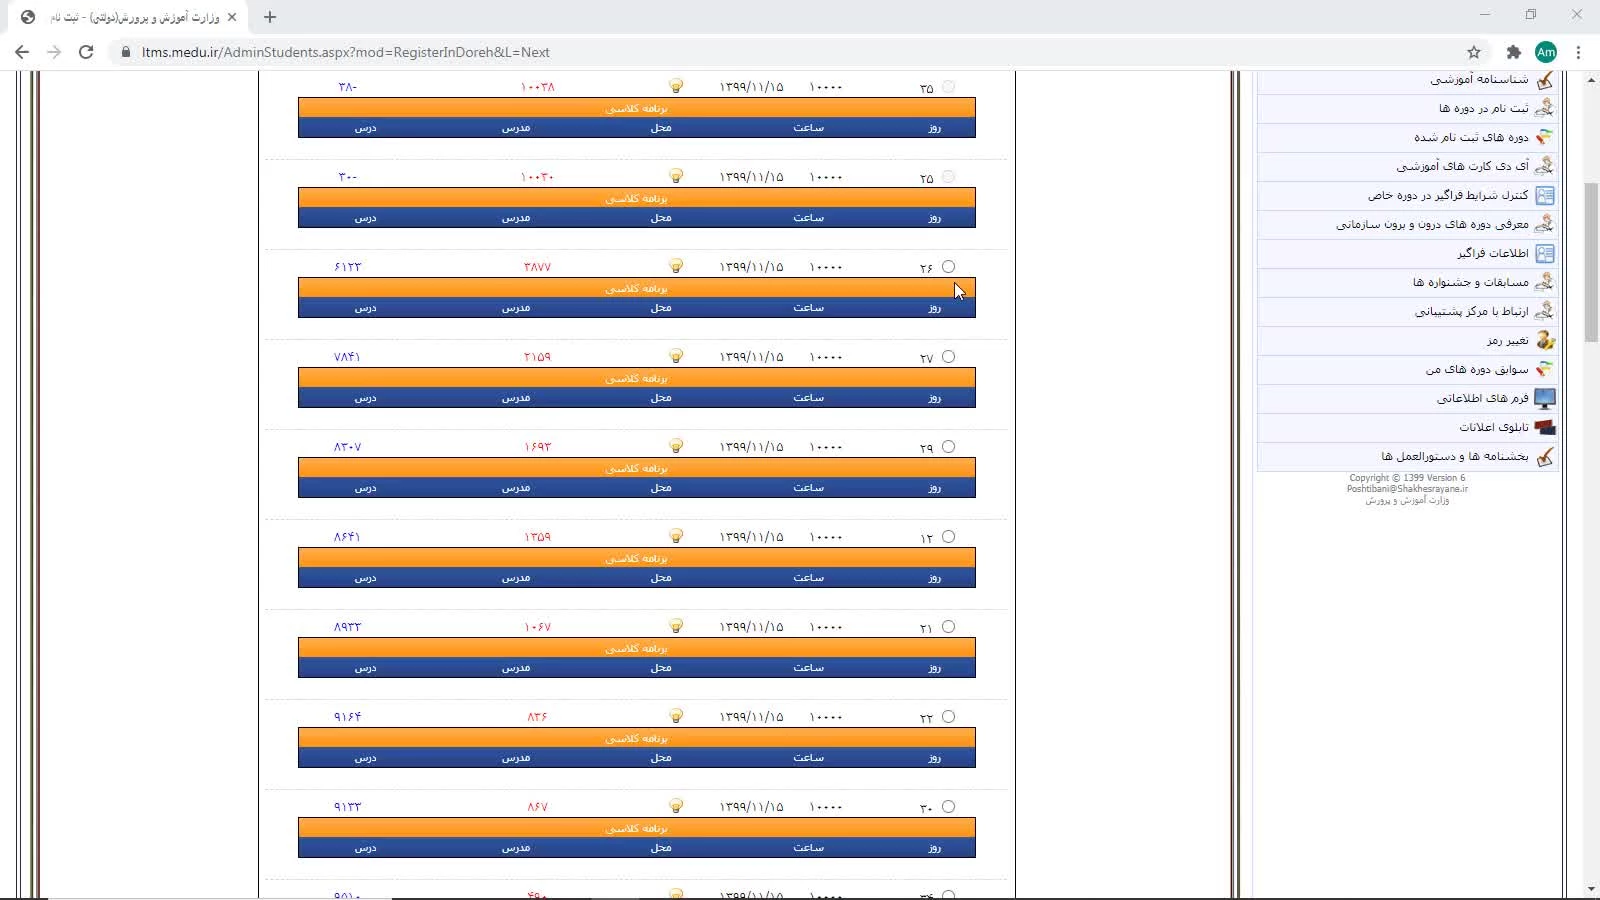The height and width of the screenshot is (900, 1600).
Task: Click the board icon next to تابلوی اعلانات
Action: (1545, 428)
